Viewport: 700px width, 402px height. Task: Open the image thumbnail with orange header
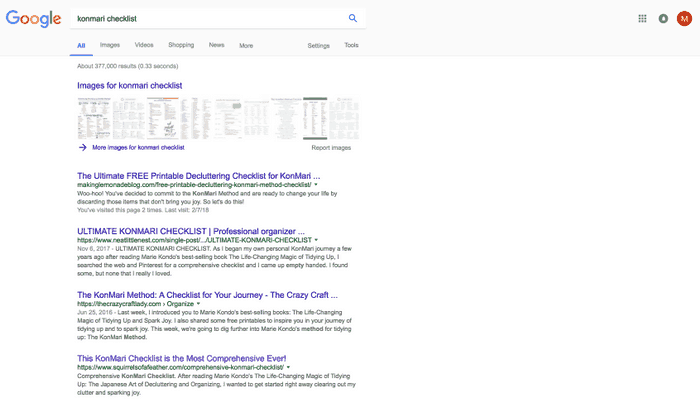point(163,118)
